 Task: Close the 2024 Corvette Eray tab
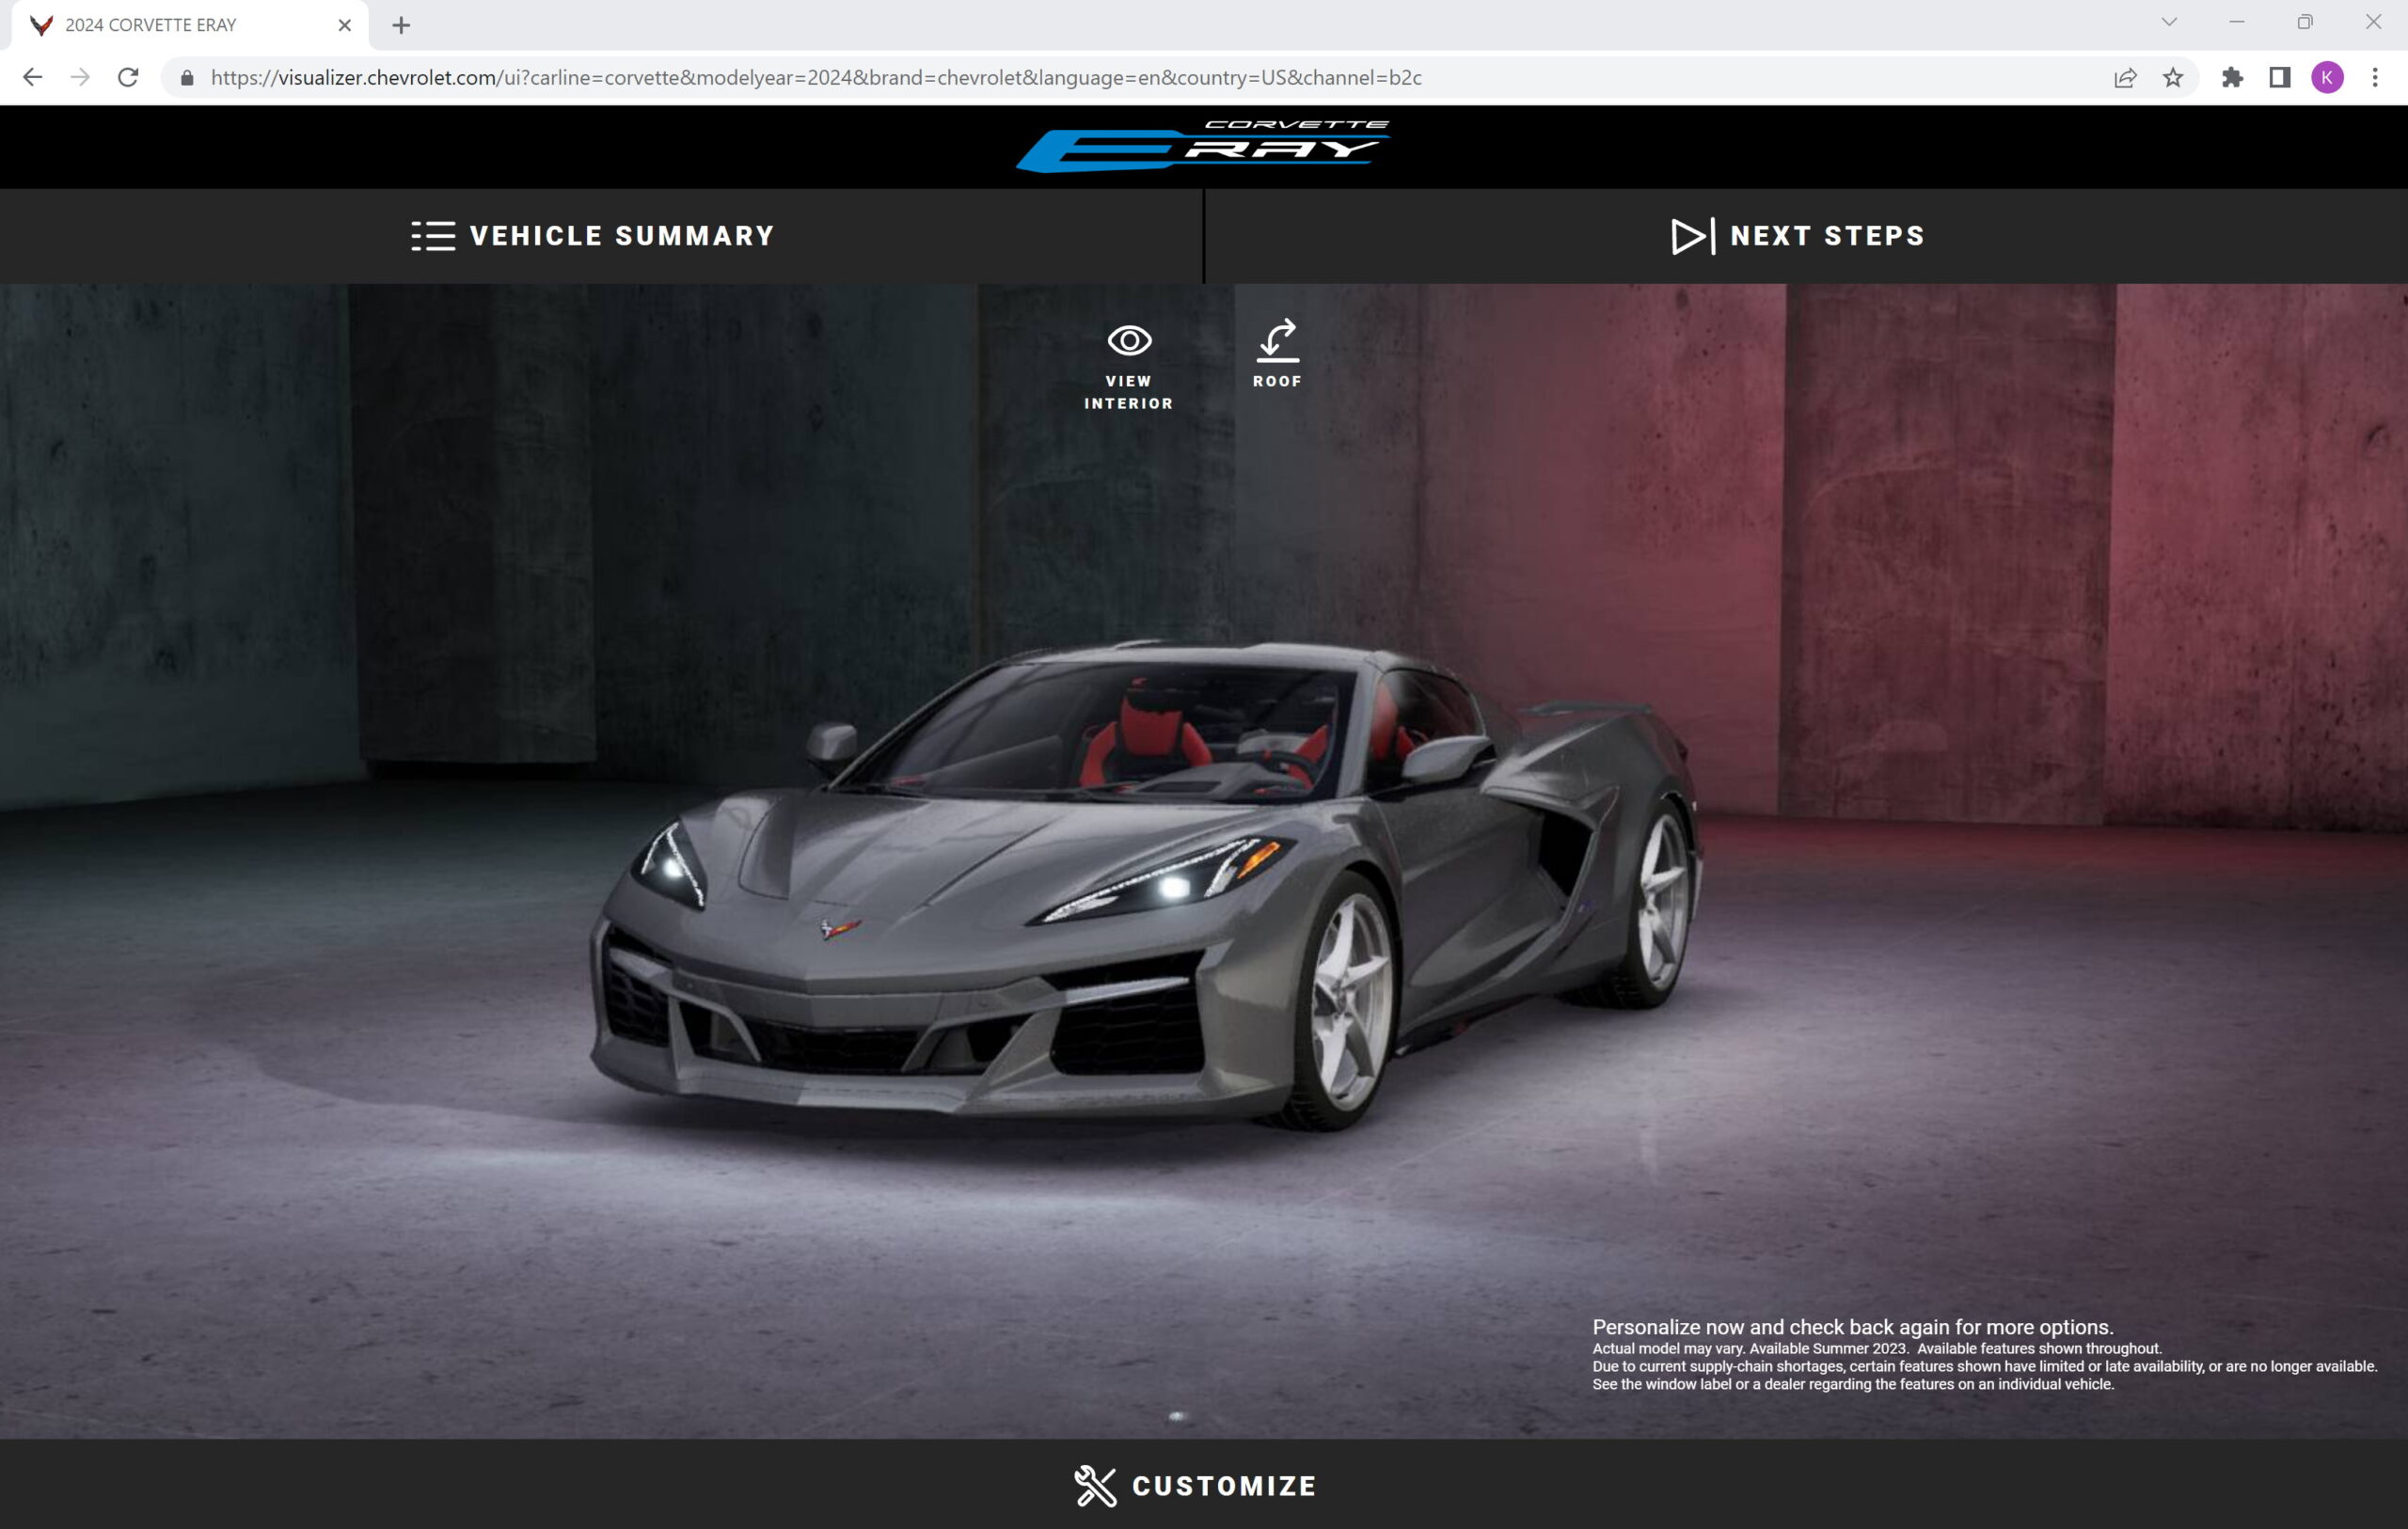coord(345,25)
